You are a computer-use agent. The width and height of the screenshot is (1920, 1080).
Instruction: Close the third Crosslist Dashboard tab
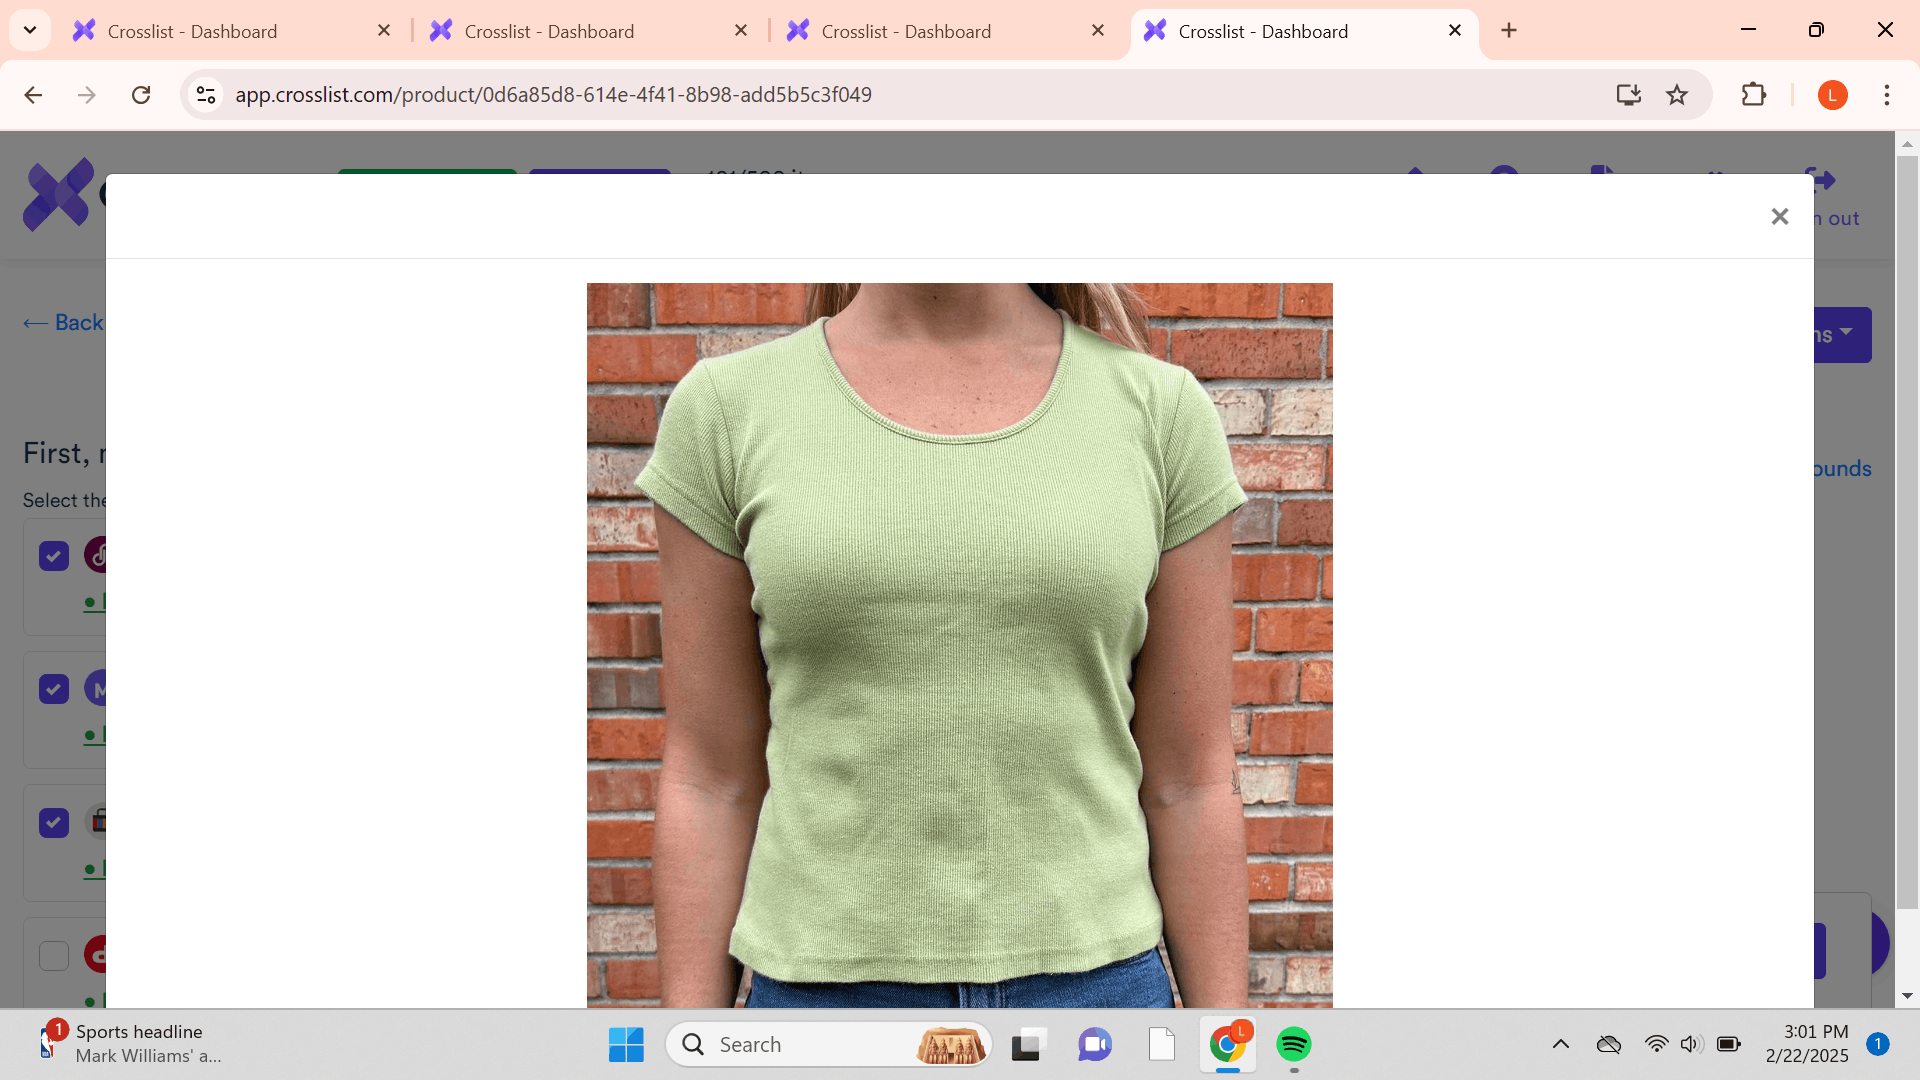1098,31
